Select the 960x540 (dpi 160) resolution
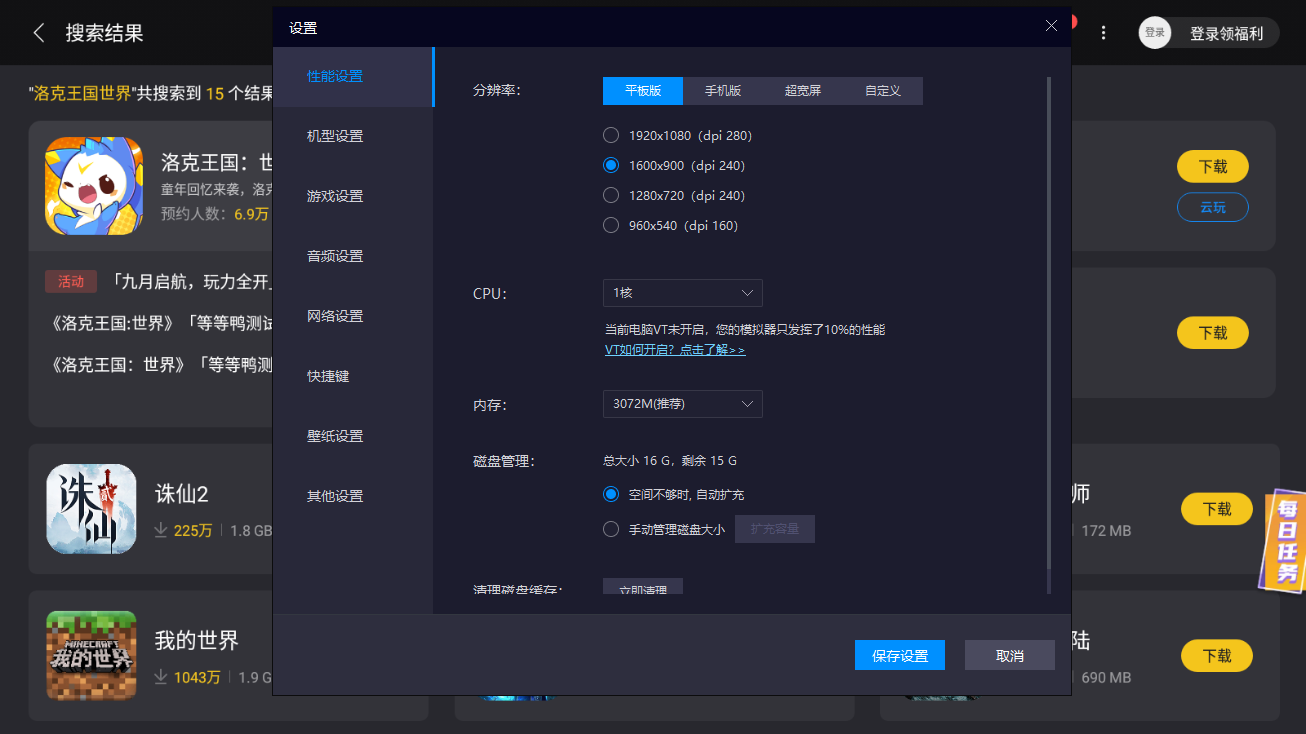Screen dimensions: 1306x734 (611, 225)
